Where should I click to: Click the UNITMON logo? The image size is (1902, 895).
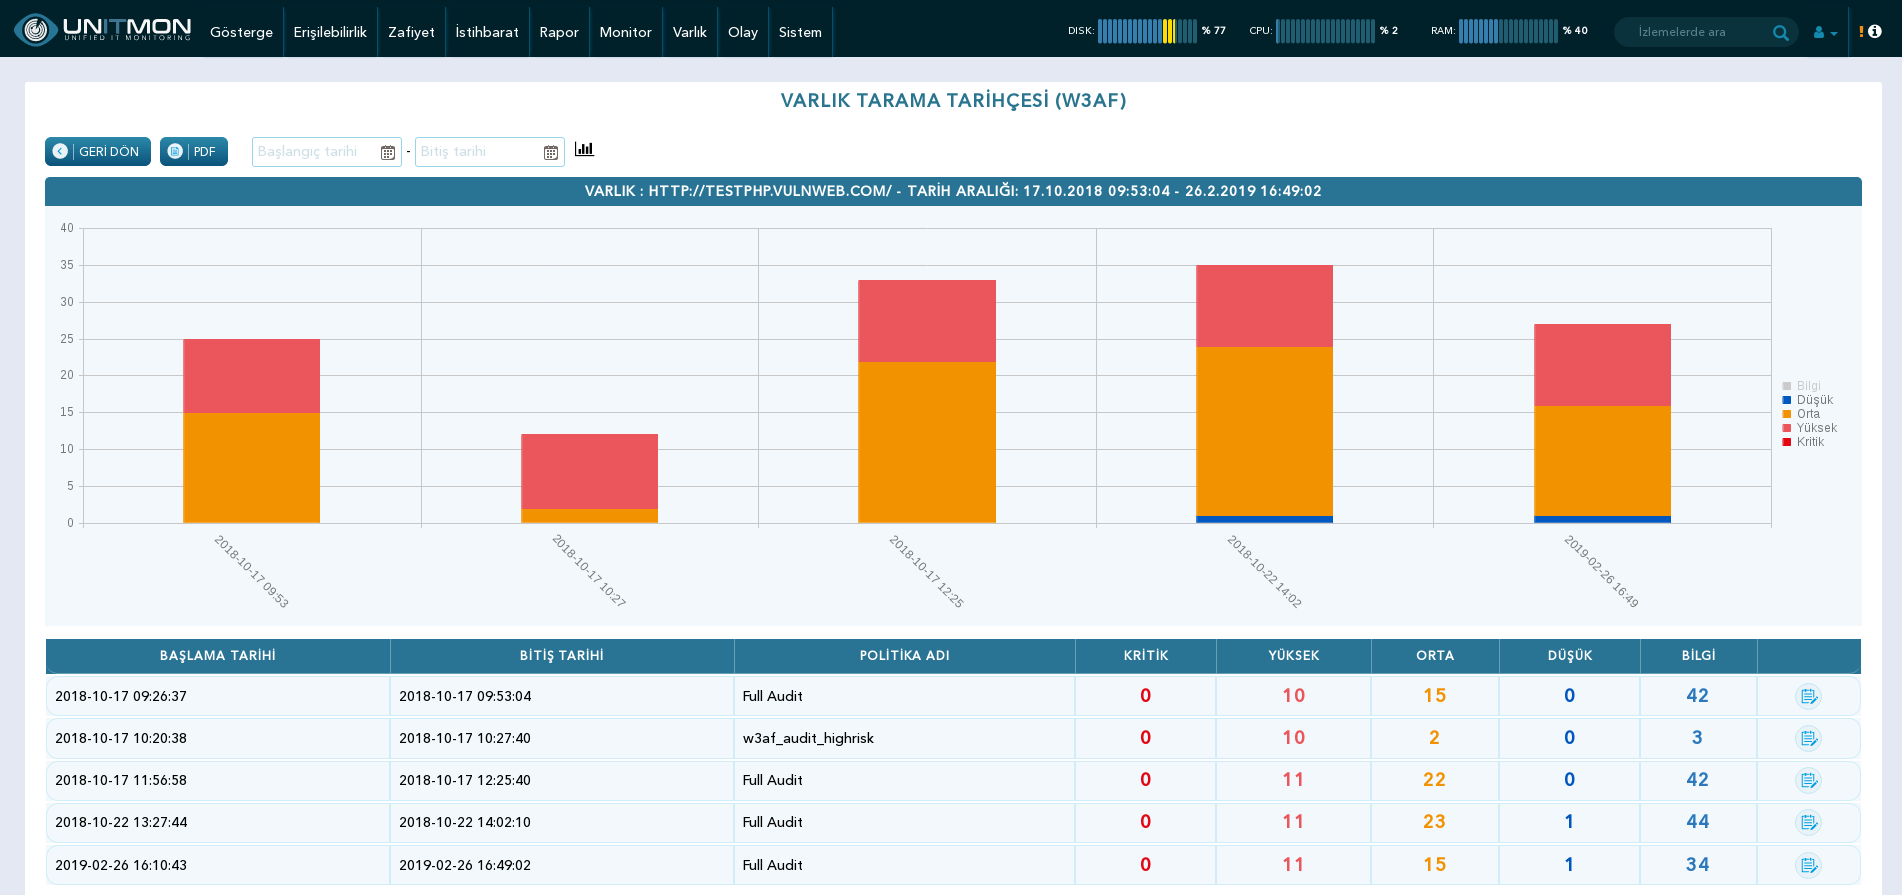click(x=103, y=30)
